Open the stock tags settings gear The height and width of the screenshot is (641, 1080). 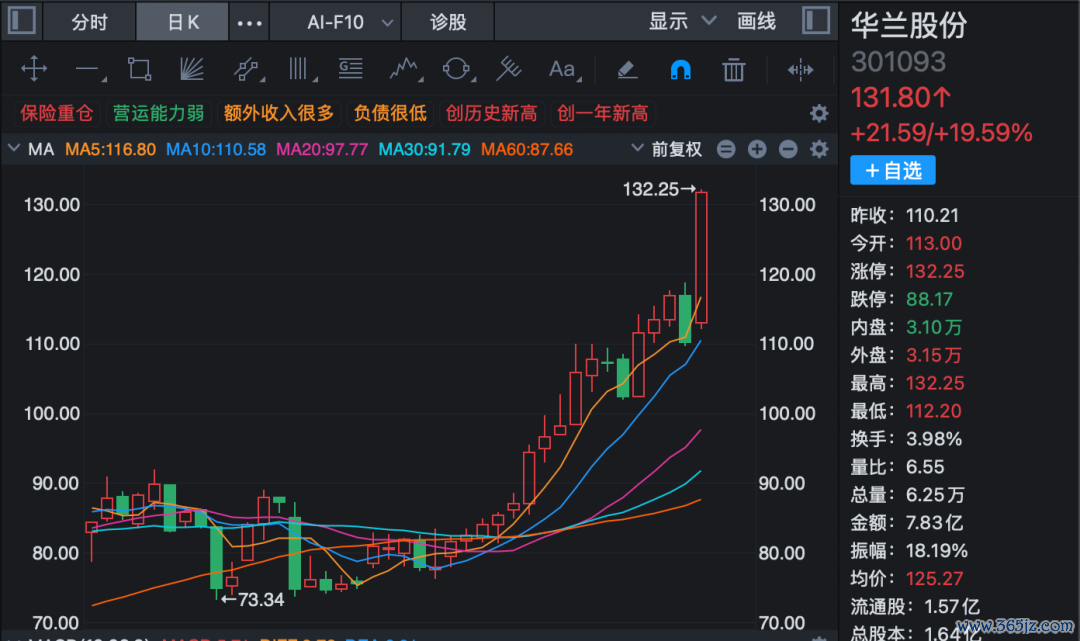pos(819,114)
